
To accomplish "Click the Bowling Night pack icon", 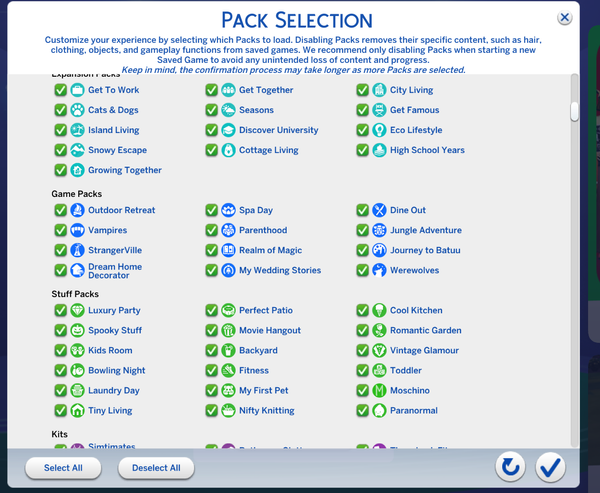I will (77, 370).
